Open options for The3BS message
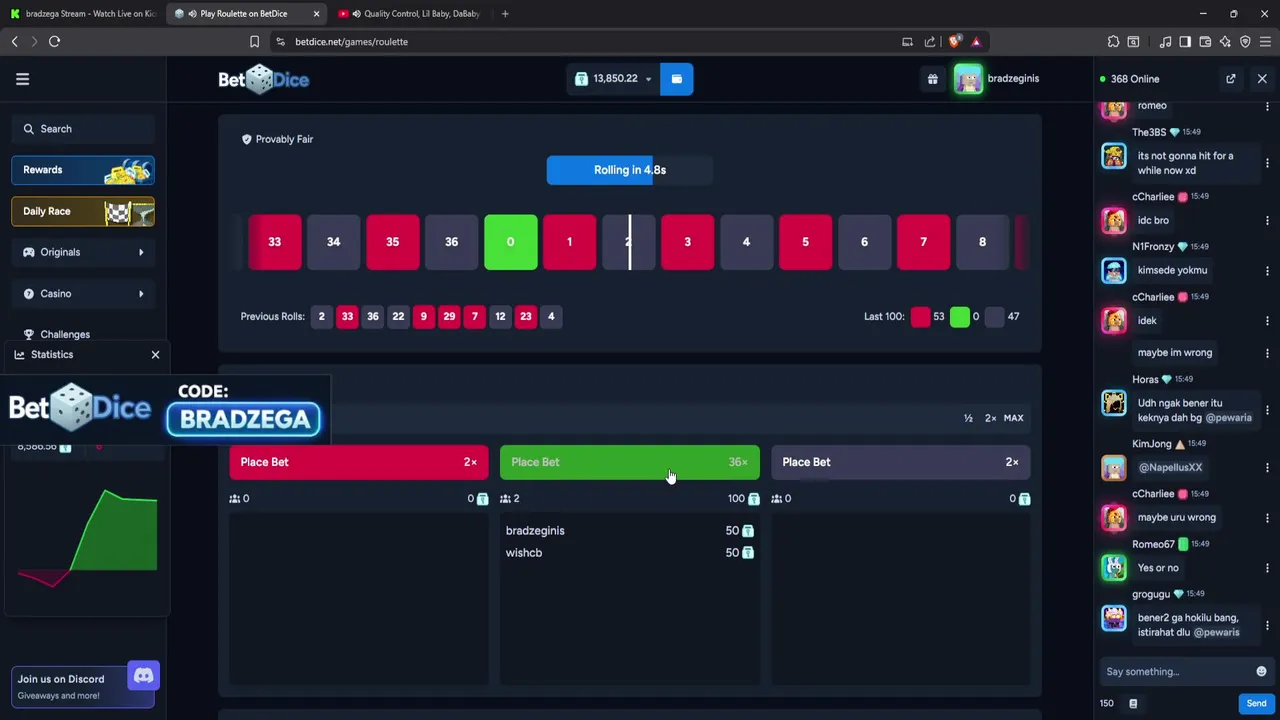 1267,163
